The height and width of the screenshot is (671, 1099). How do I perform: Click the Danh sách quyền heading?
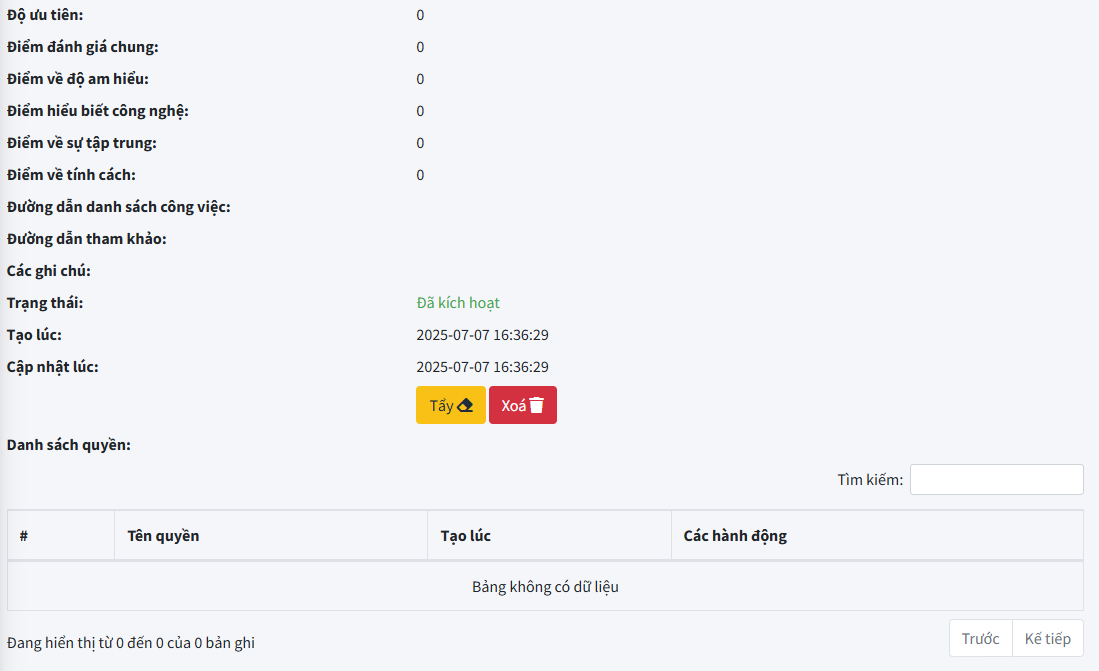tap(69, 445)
